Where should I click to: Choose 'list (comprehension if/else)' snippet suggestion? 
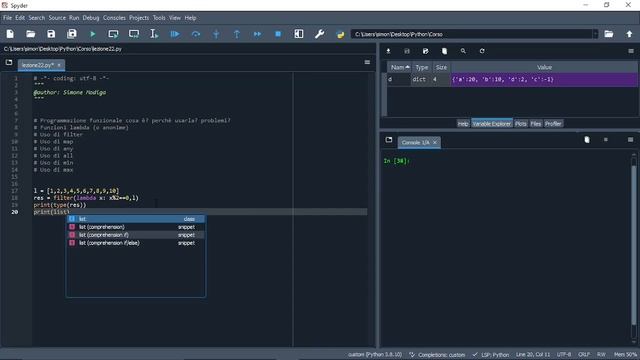[136, 243]
